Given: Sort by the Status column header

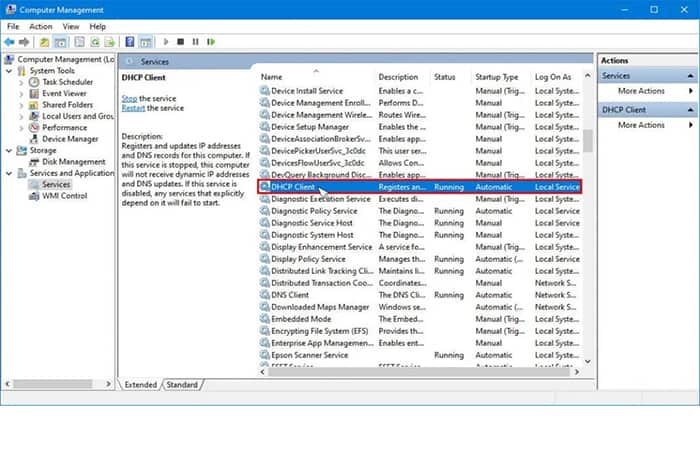Looking at the screenshot, I should point(450,77).
